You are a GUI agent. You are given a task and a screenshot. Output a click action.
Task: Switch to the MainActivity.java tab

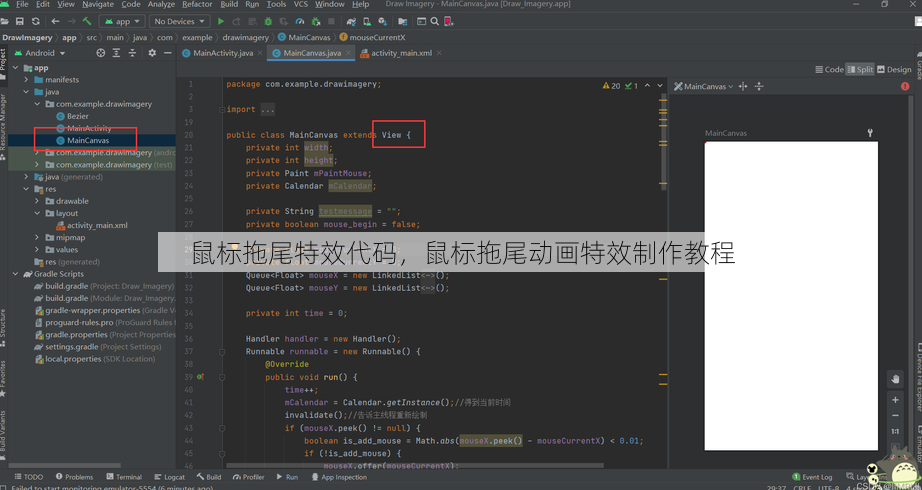[x=222, y=53]
